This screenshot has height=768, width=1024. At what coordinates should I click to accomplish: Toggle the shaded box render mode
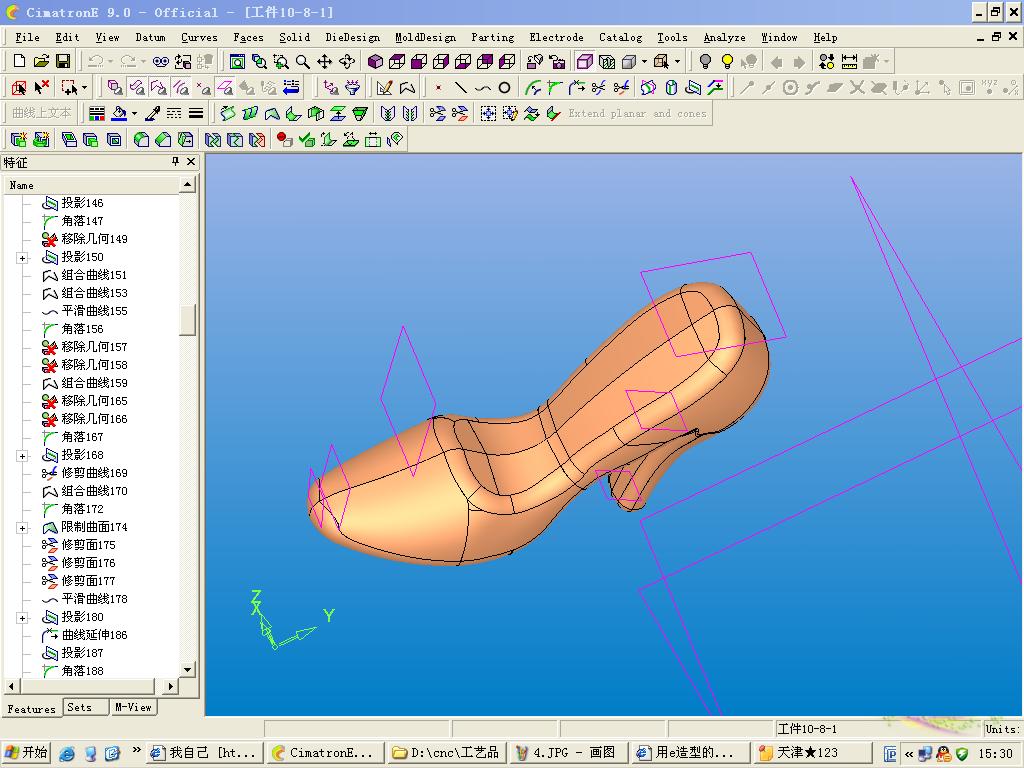(629, 62)
